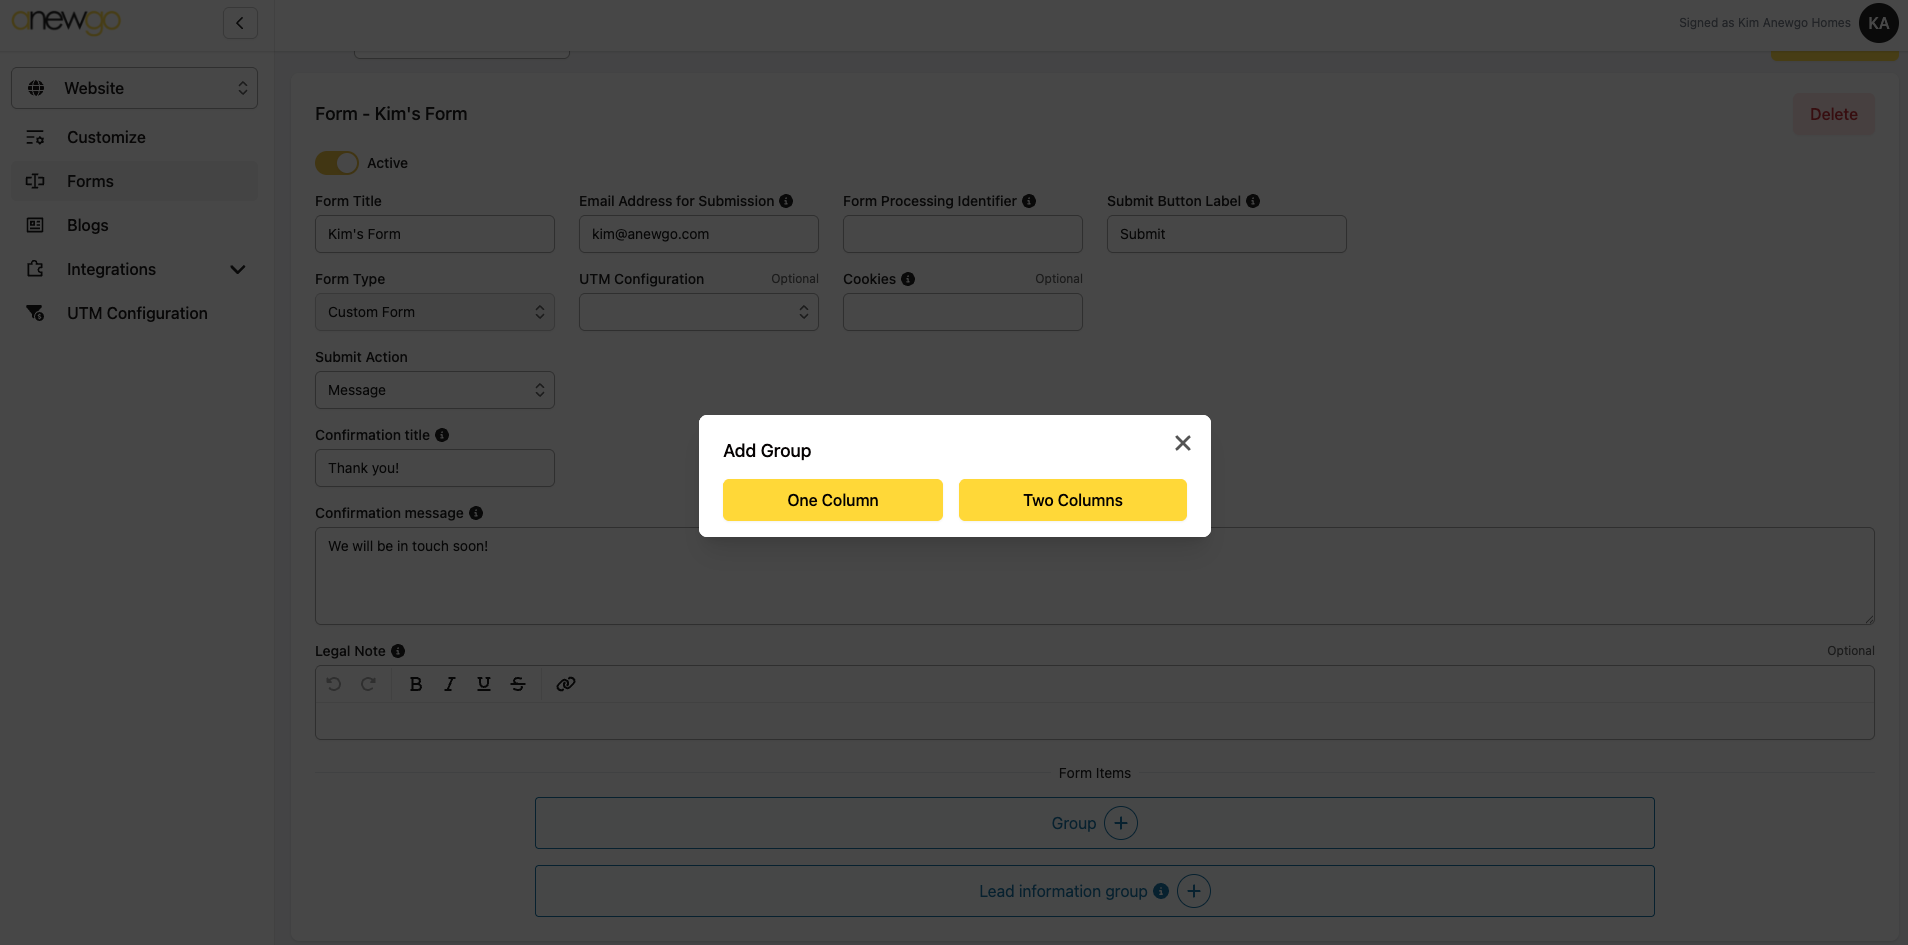1908x945 pixels.
Task: Click the plus icon next to Group
Action: coord(1121,823)
